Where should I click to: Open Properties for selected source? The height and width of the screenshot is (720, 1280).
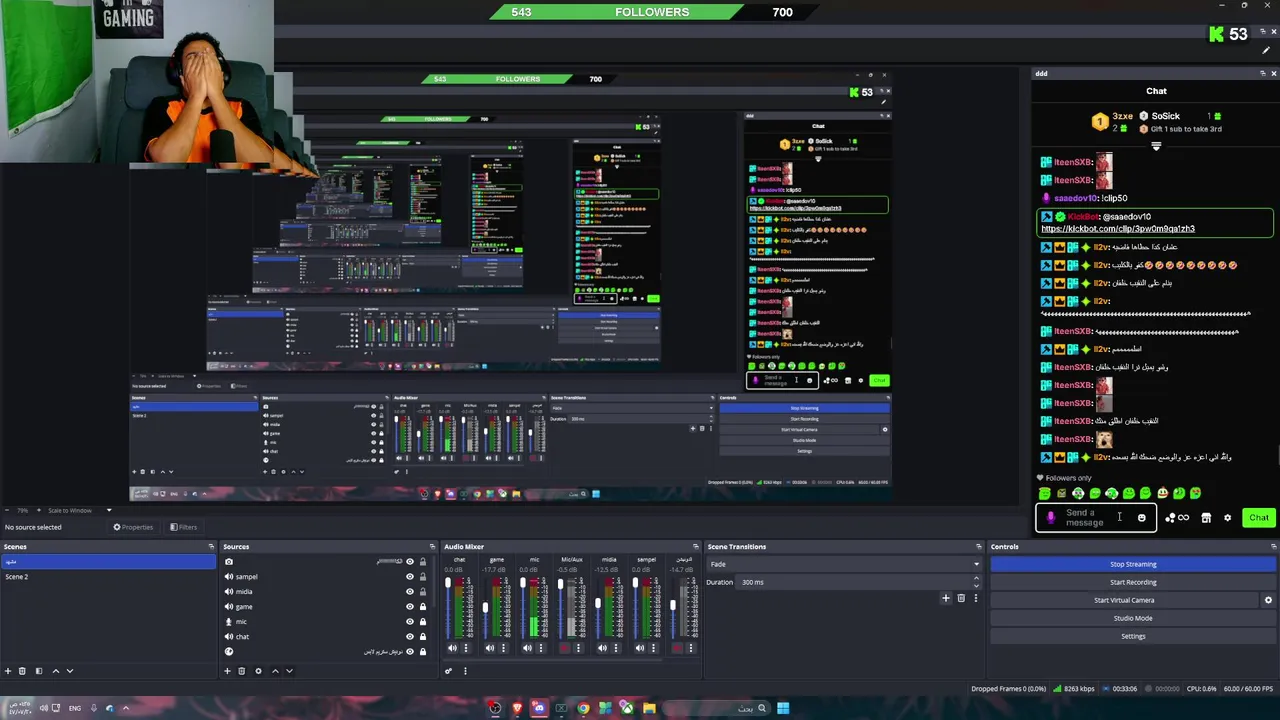point(133,527)
